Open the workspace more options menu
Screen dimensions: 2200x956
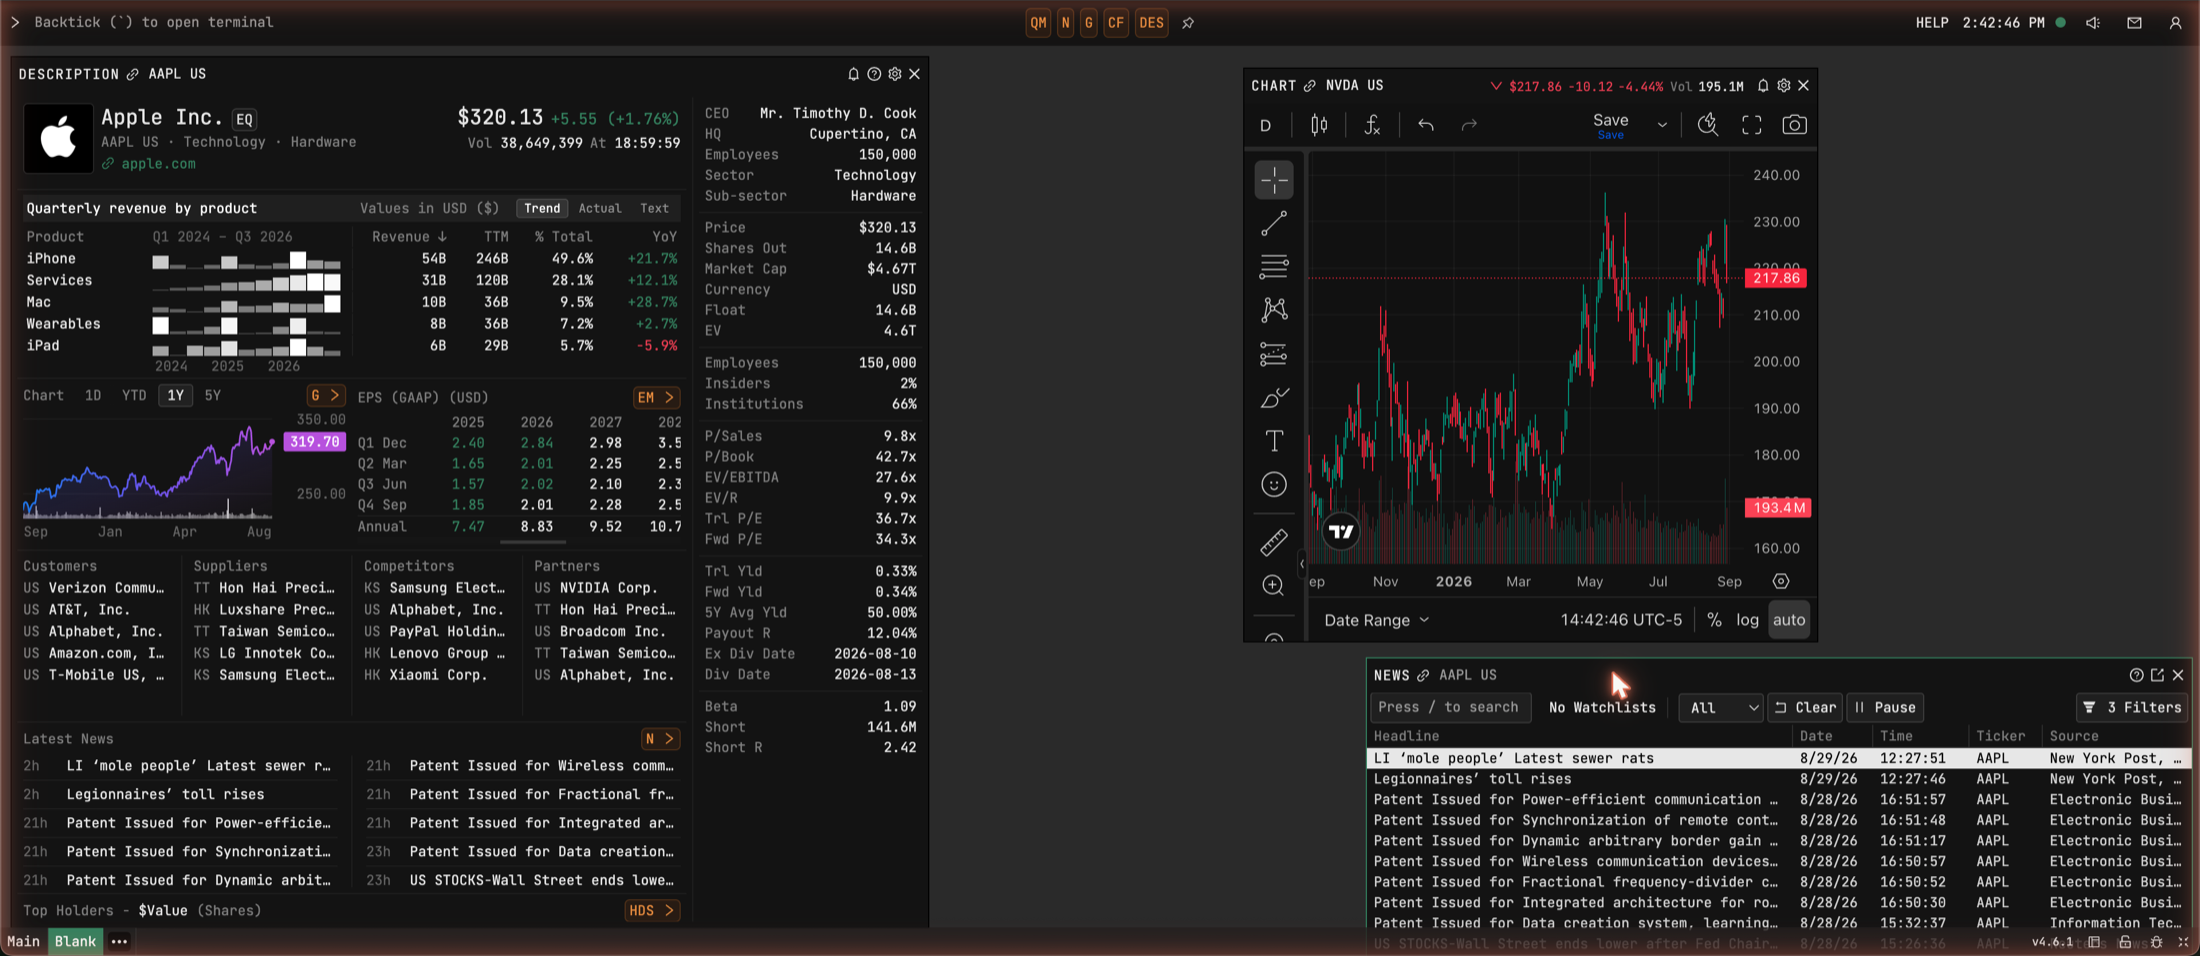click(x=119, y=941)
